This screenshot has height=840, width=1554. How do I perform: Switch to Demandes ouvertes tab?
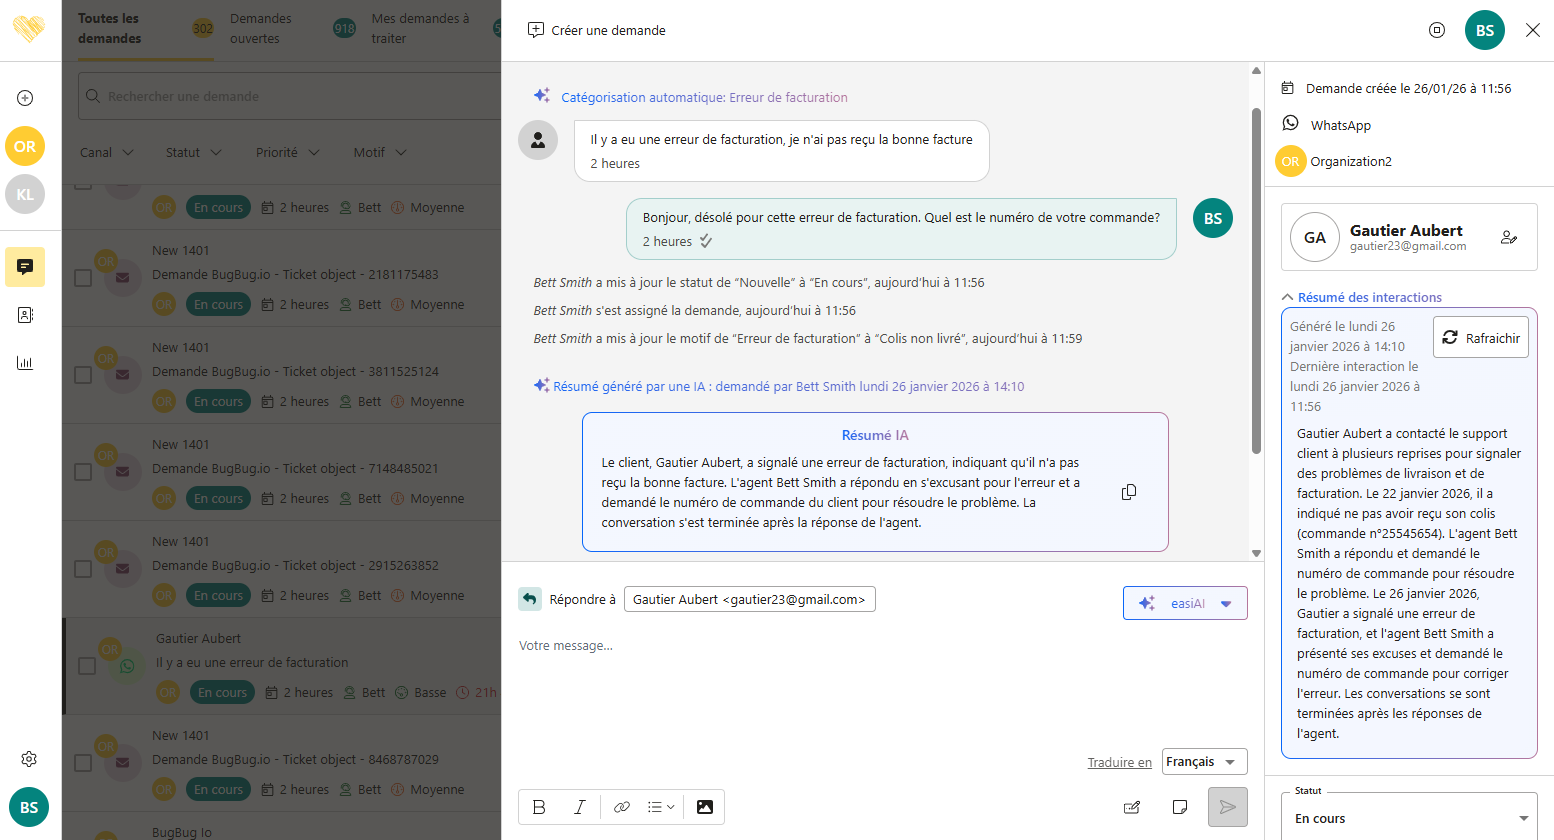pos(260,28)
